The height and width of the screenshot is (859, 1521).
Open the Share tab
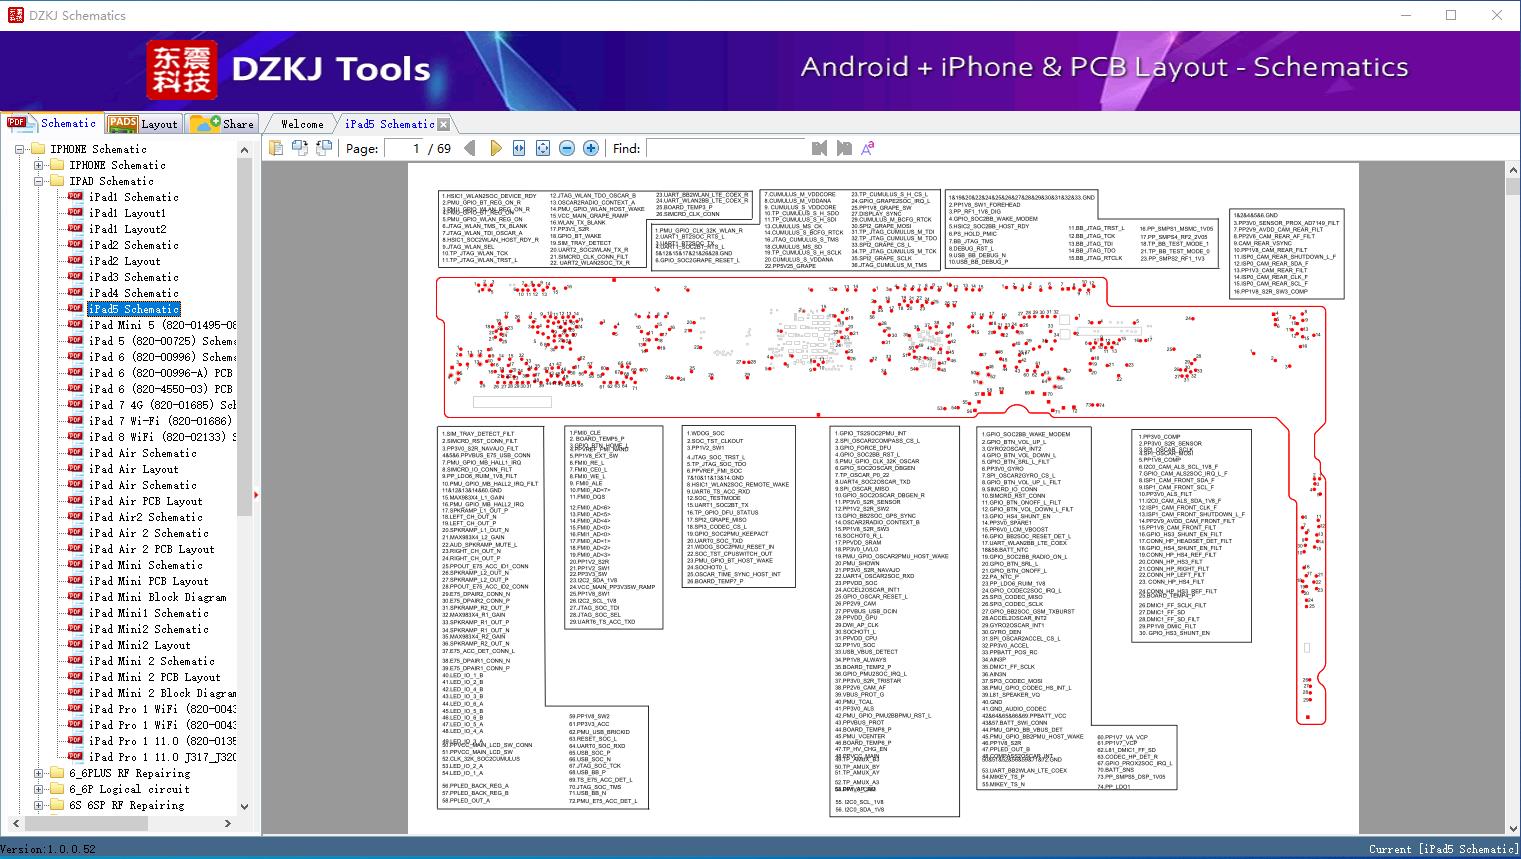tap(222, 123)
